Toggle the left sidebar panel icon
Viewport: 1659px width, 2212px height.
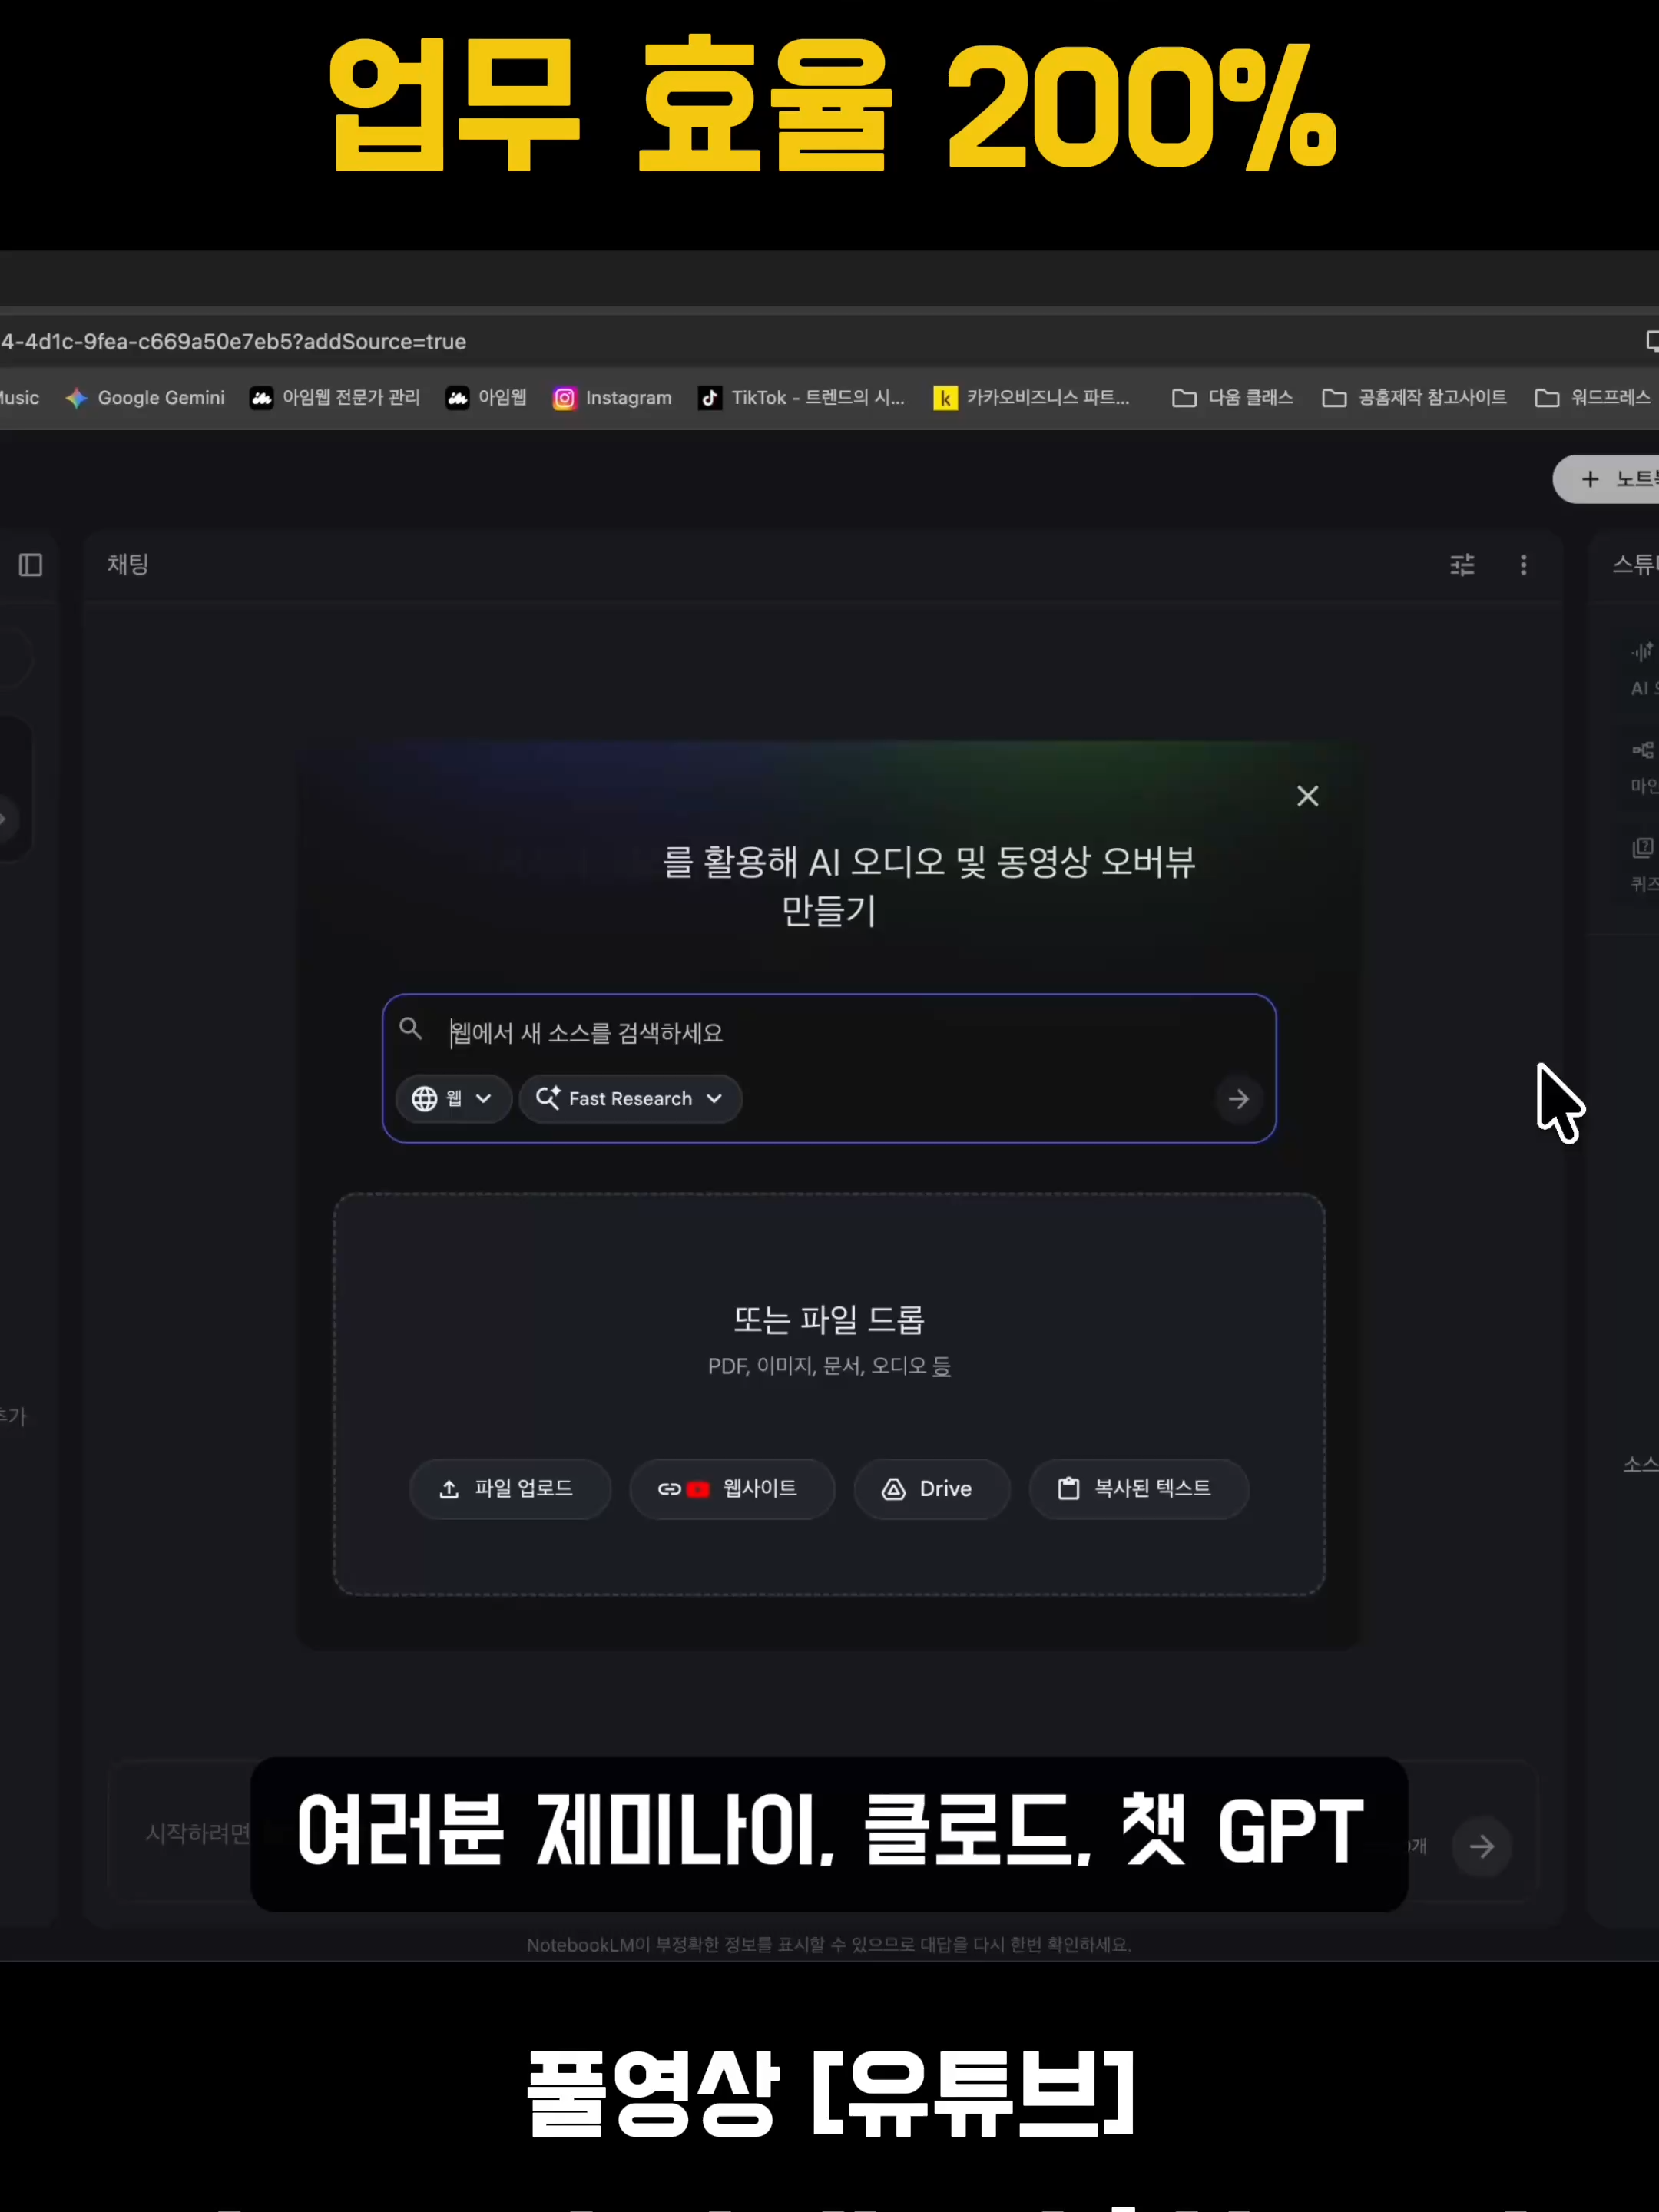coord(31,565)
